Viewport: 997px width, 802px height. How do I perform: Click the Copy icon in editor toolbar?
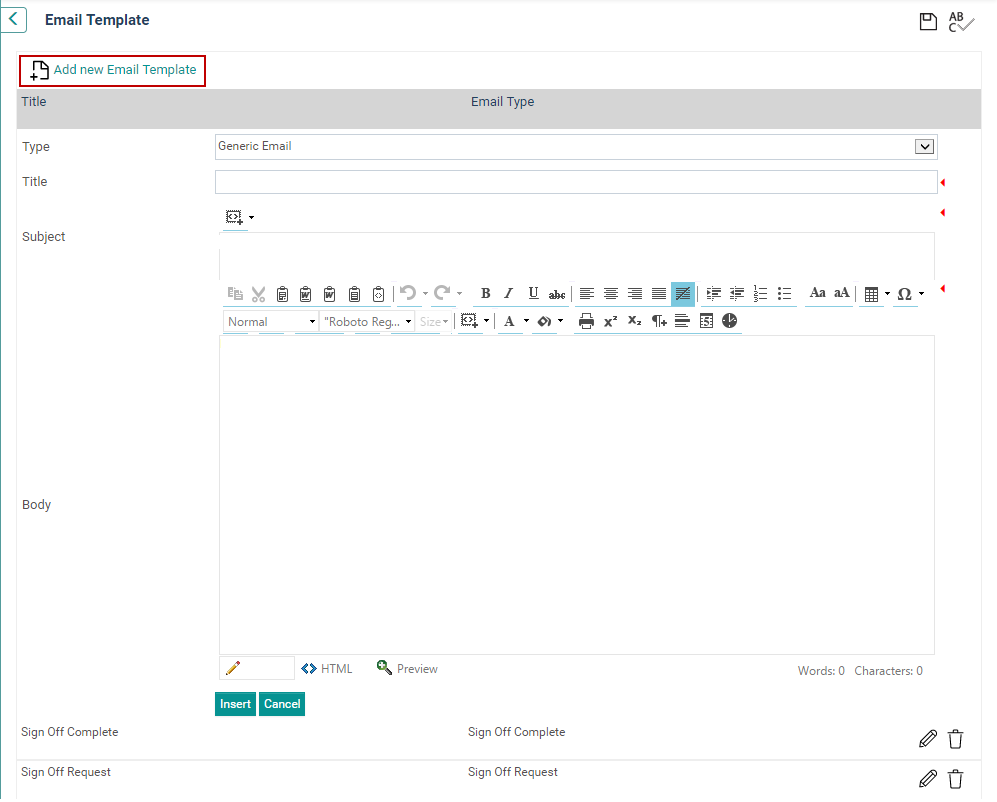point(235,294)
